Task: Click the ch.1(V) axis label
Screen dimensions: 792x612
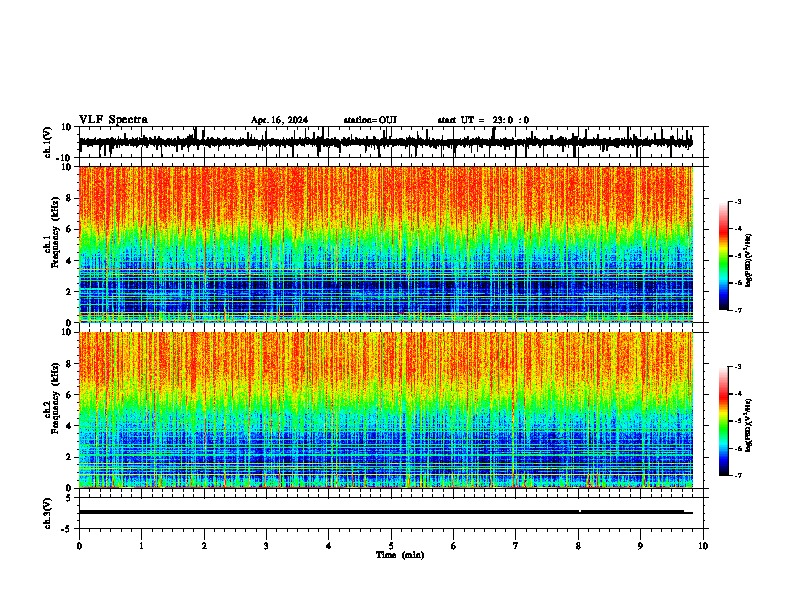Action: (48, 142)
